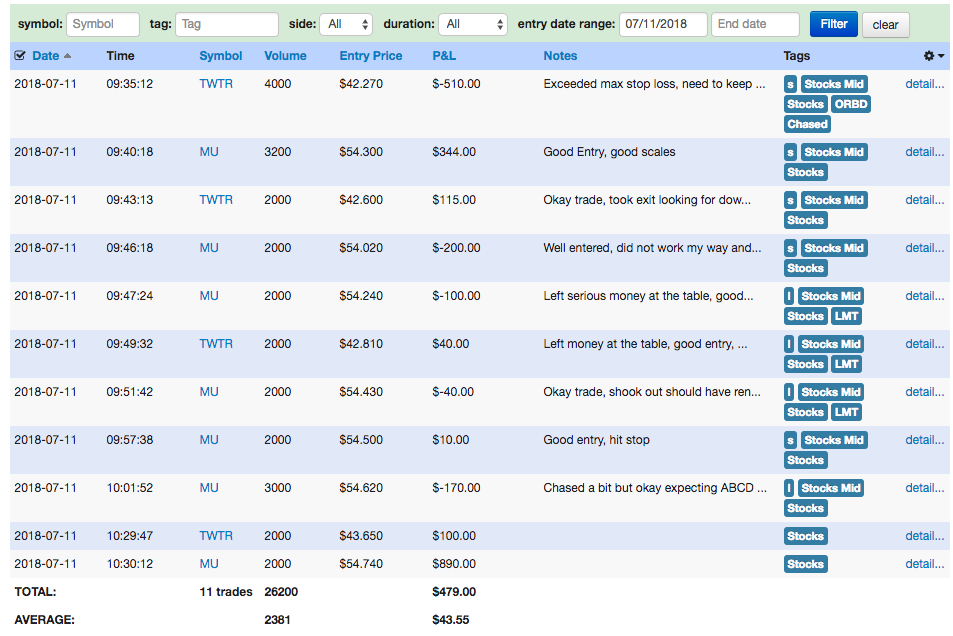Viewport: 953px width, 636px height.
Task: Click the entry price $42.270
Action: tap(361, 84)
